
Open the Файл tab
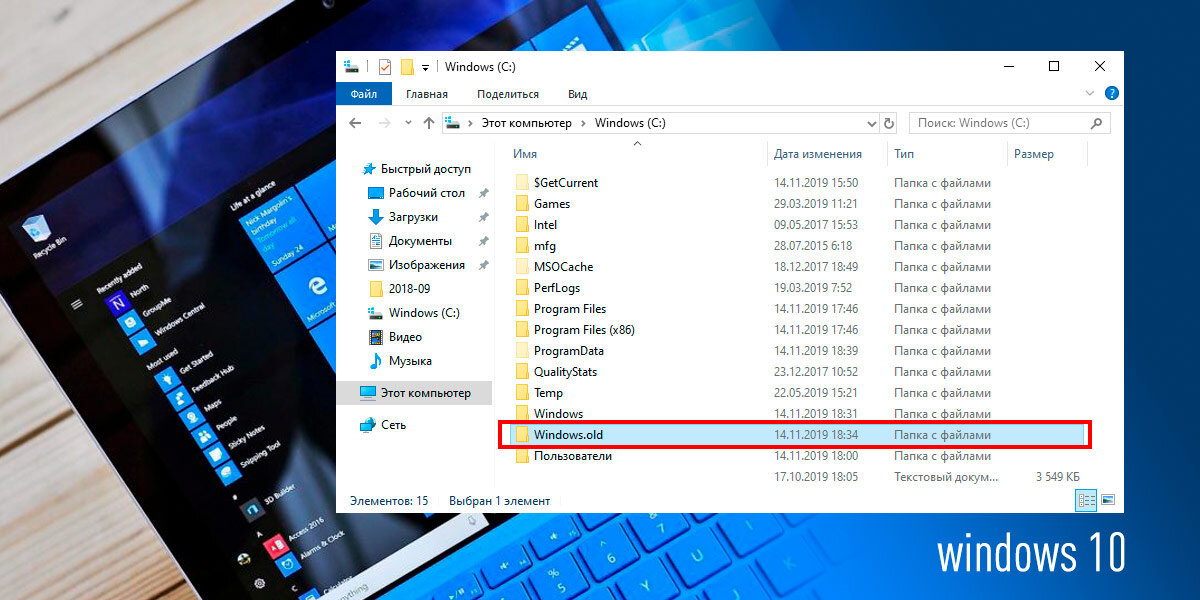(364, 94)
